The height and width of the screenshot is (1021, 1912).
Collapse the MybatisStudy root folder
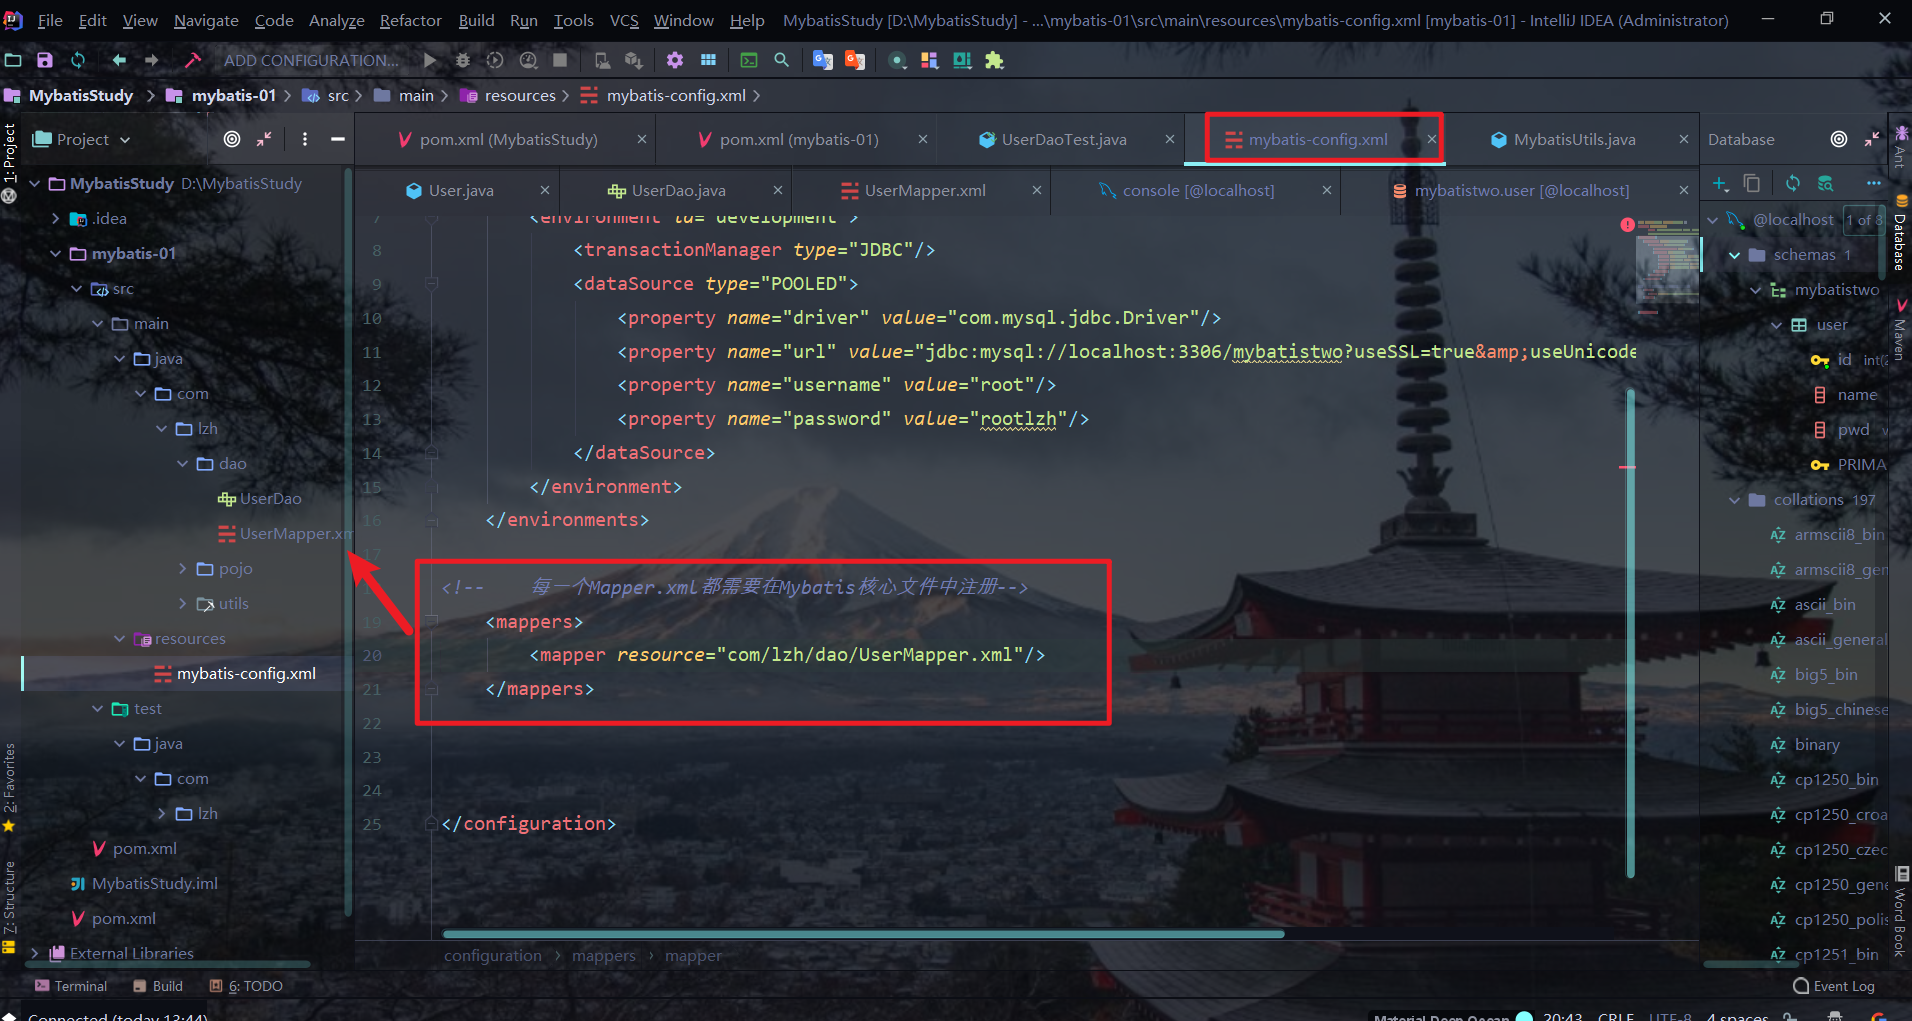click(x=35, y=183)
